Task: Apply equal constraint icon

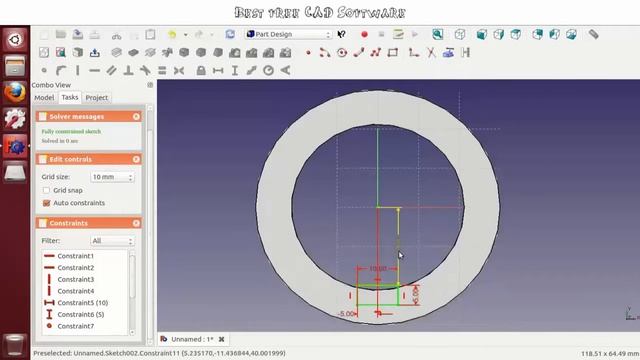Action: (x=162, y=71)
